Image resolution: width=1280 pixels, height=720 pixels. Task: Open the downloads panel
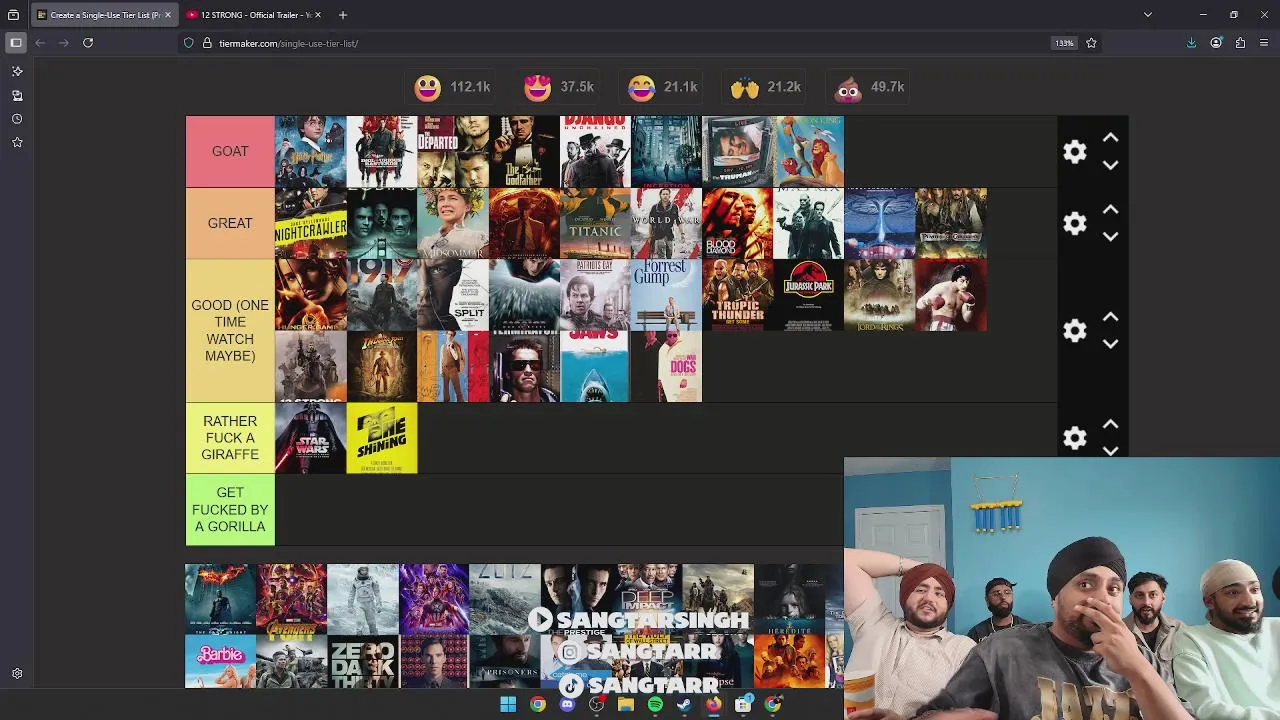(1191, 43)
